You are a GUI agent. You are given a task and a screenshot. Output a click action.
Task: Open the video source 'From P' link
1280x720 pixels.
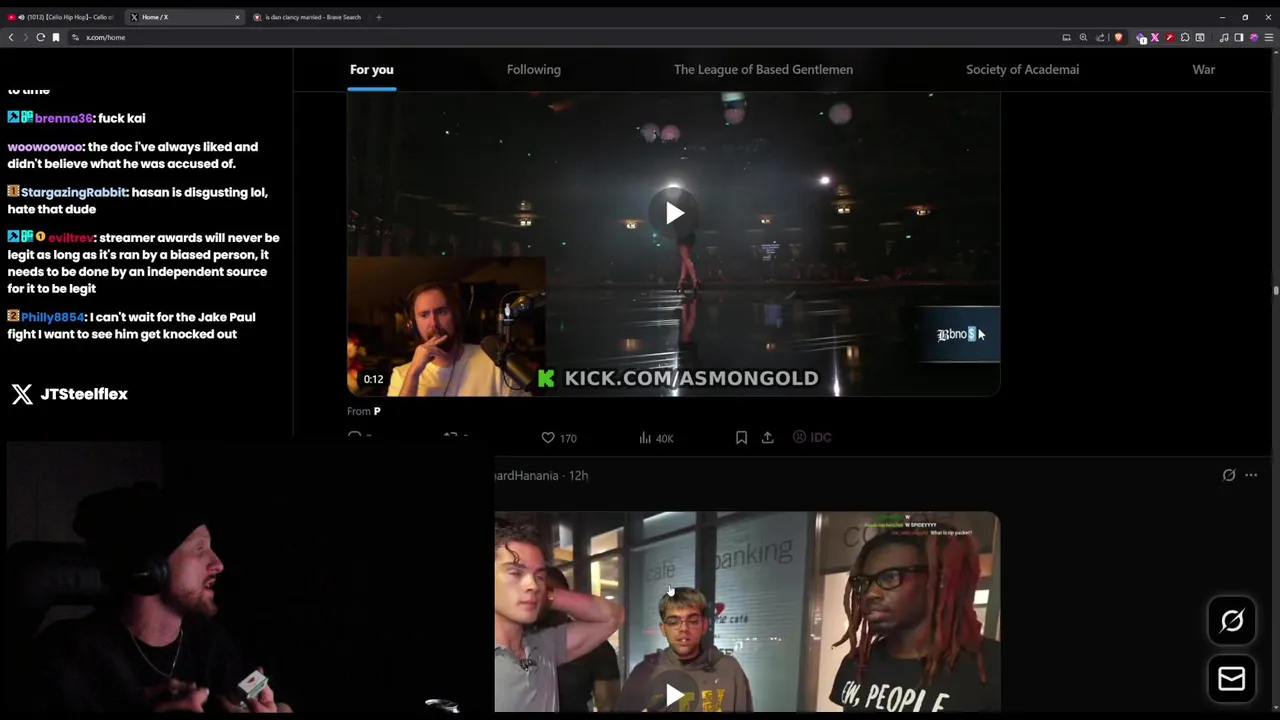(x=364, y=411)
